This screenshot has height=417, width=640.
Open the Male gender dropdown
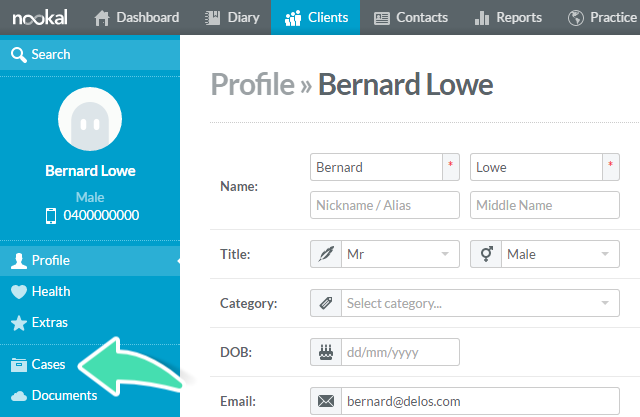pos(560,254)
